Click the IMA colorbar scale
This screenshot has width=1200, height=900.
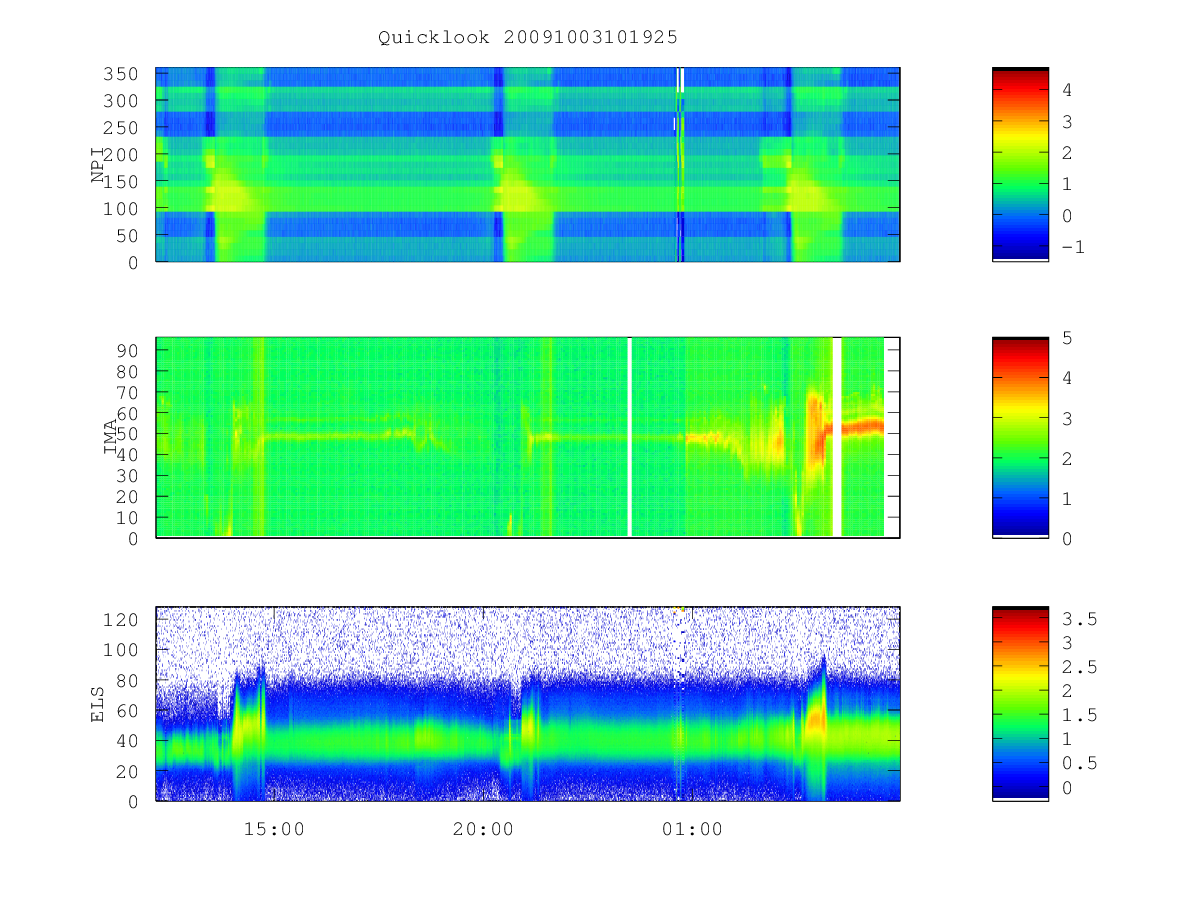tap(1020, 437)
